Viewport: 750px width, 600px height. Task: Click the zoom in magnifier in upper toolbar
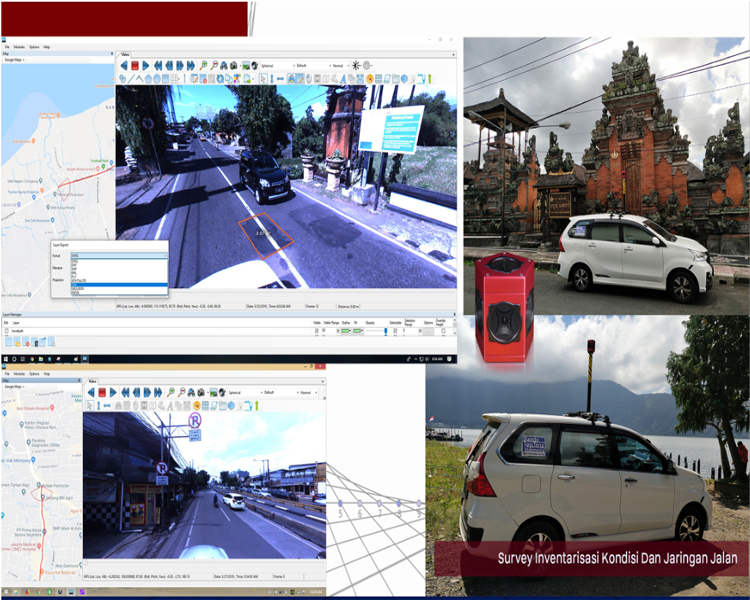coord(203,66)
